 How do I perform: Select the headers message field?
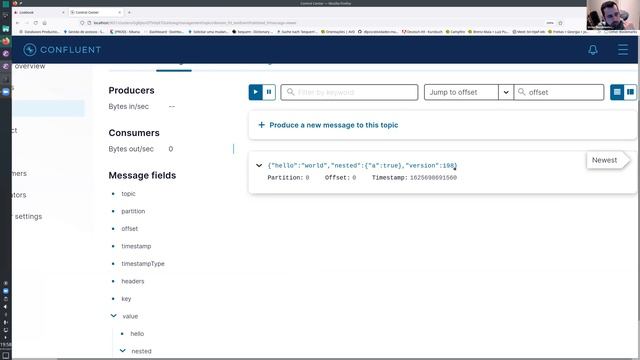coord(133,281)
